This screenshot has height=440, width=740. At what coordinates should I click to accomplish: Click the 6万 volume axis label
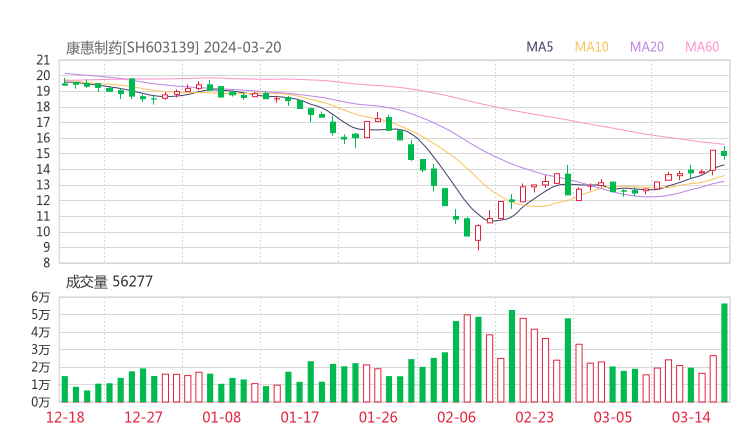point(41,297)
